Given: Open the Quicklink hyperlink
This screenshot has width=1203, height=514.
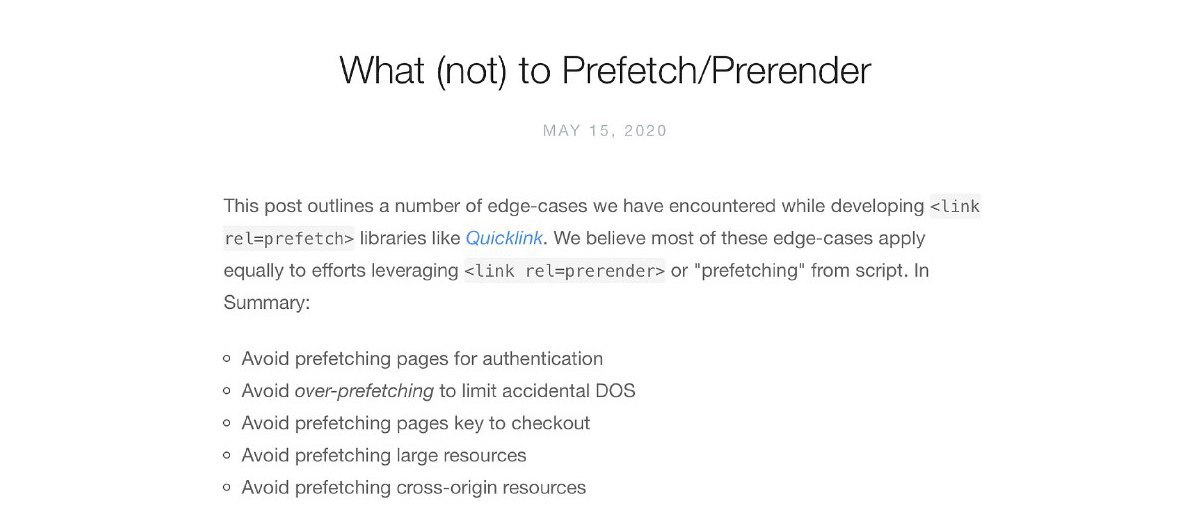Looking at the screenshot, I should [x=504, y=238].
